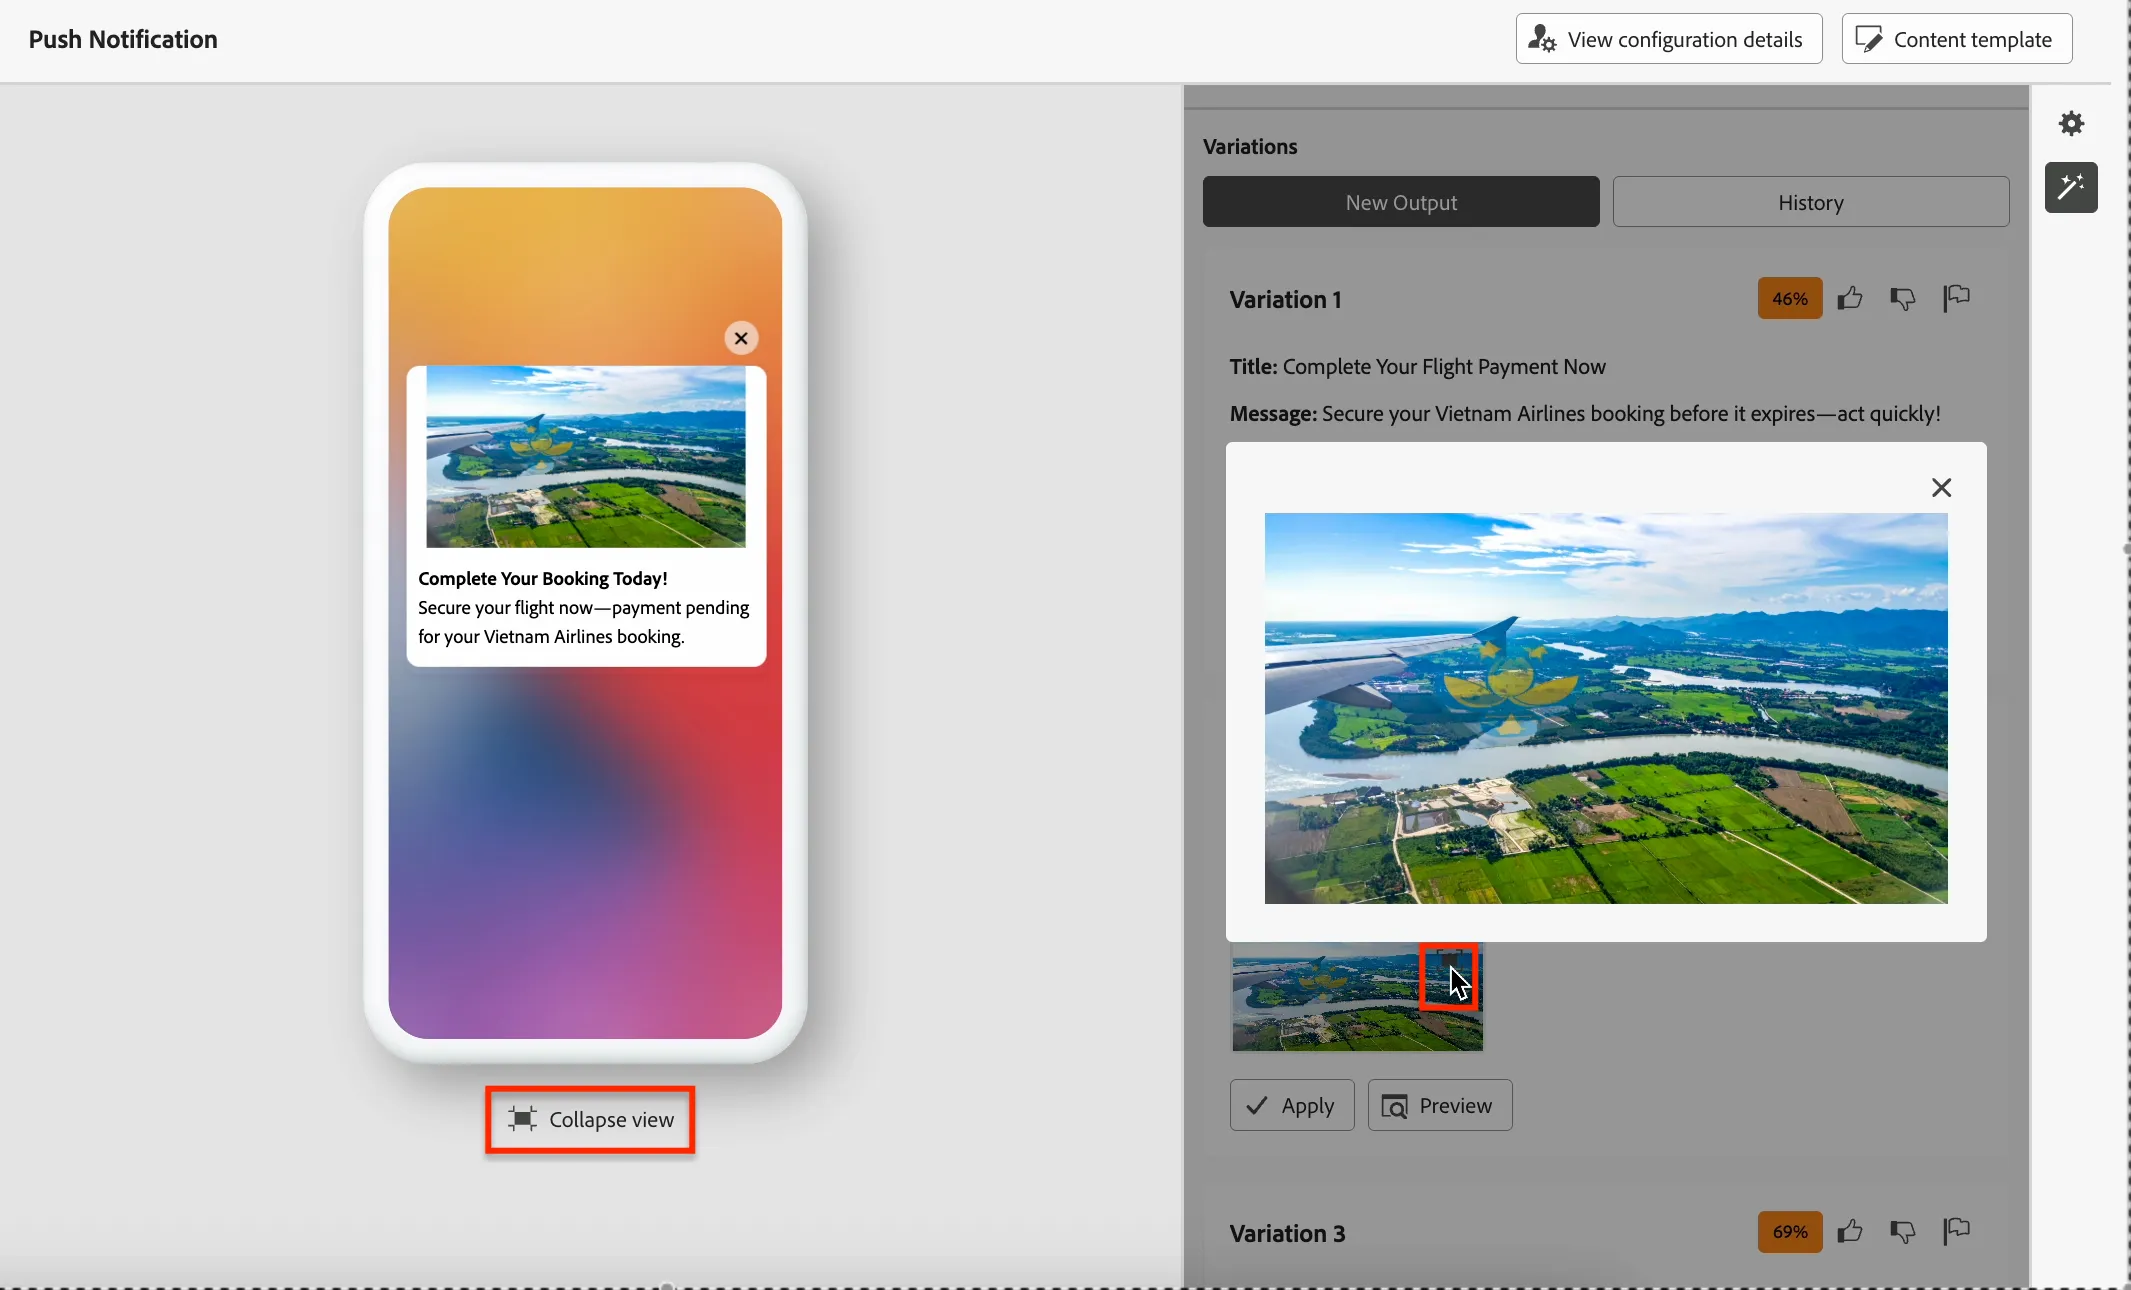Close the enlarged image popup

(x=1941, y=487)
